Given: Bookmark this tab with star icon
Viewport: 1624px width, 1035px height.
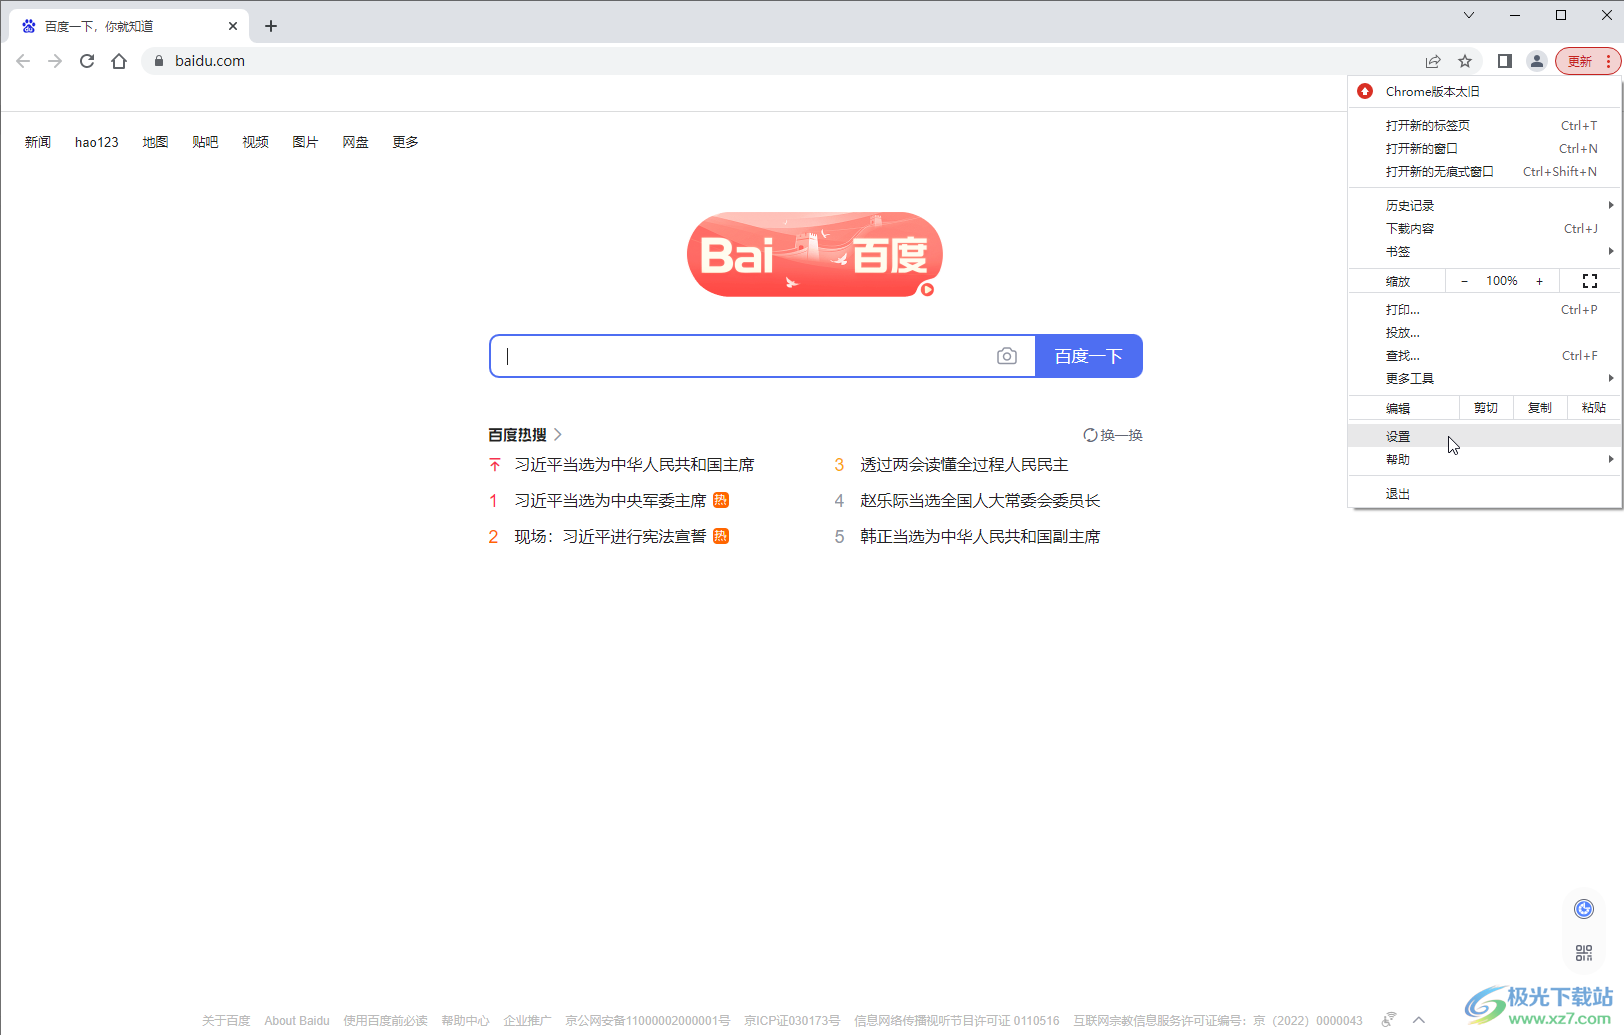Looking at the screenshot, I should point(1465,61).
